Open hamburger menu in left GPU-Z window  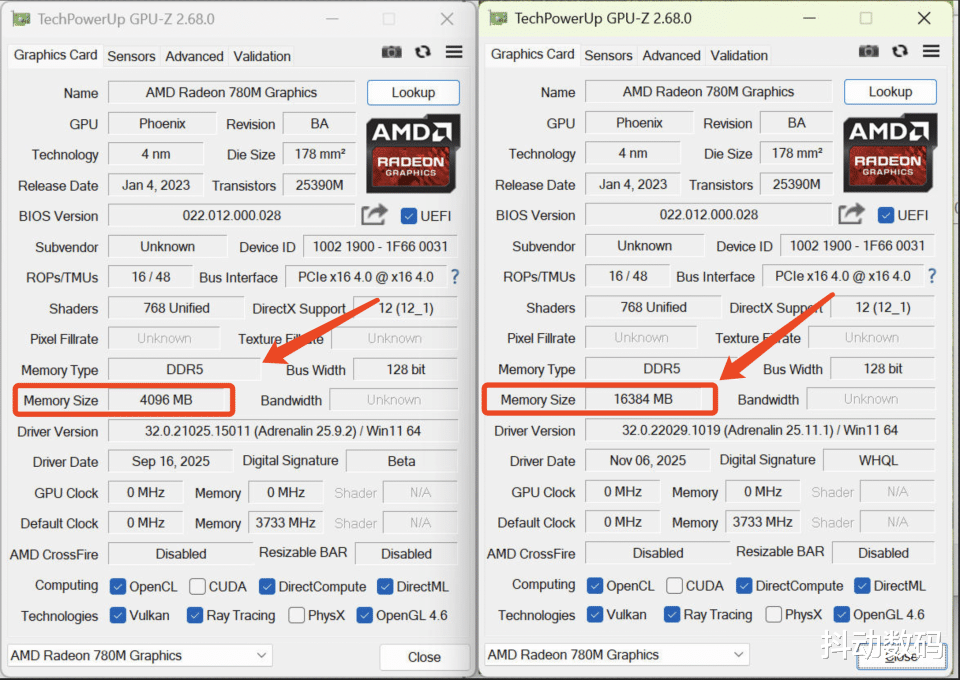coord(454,52)
